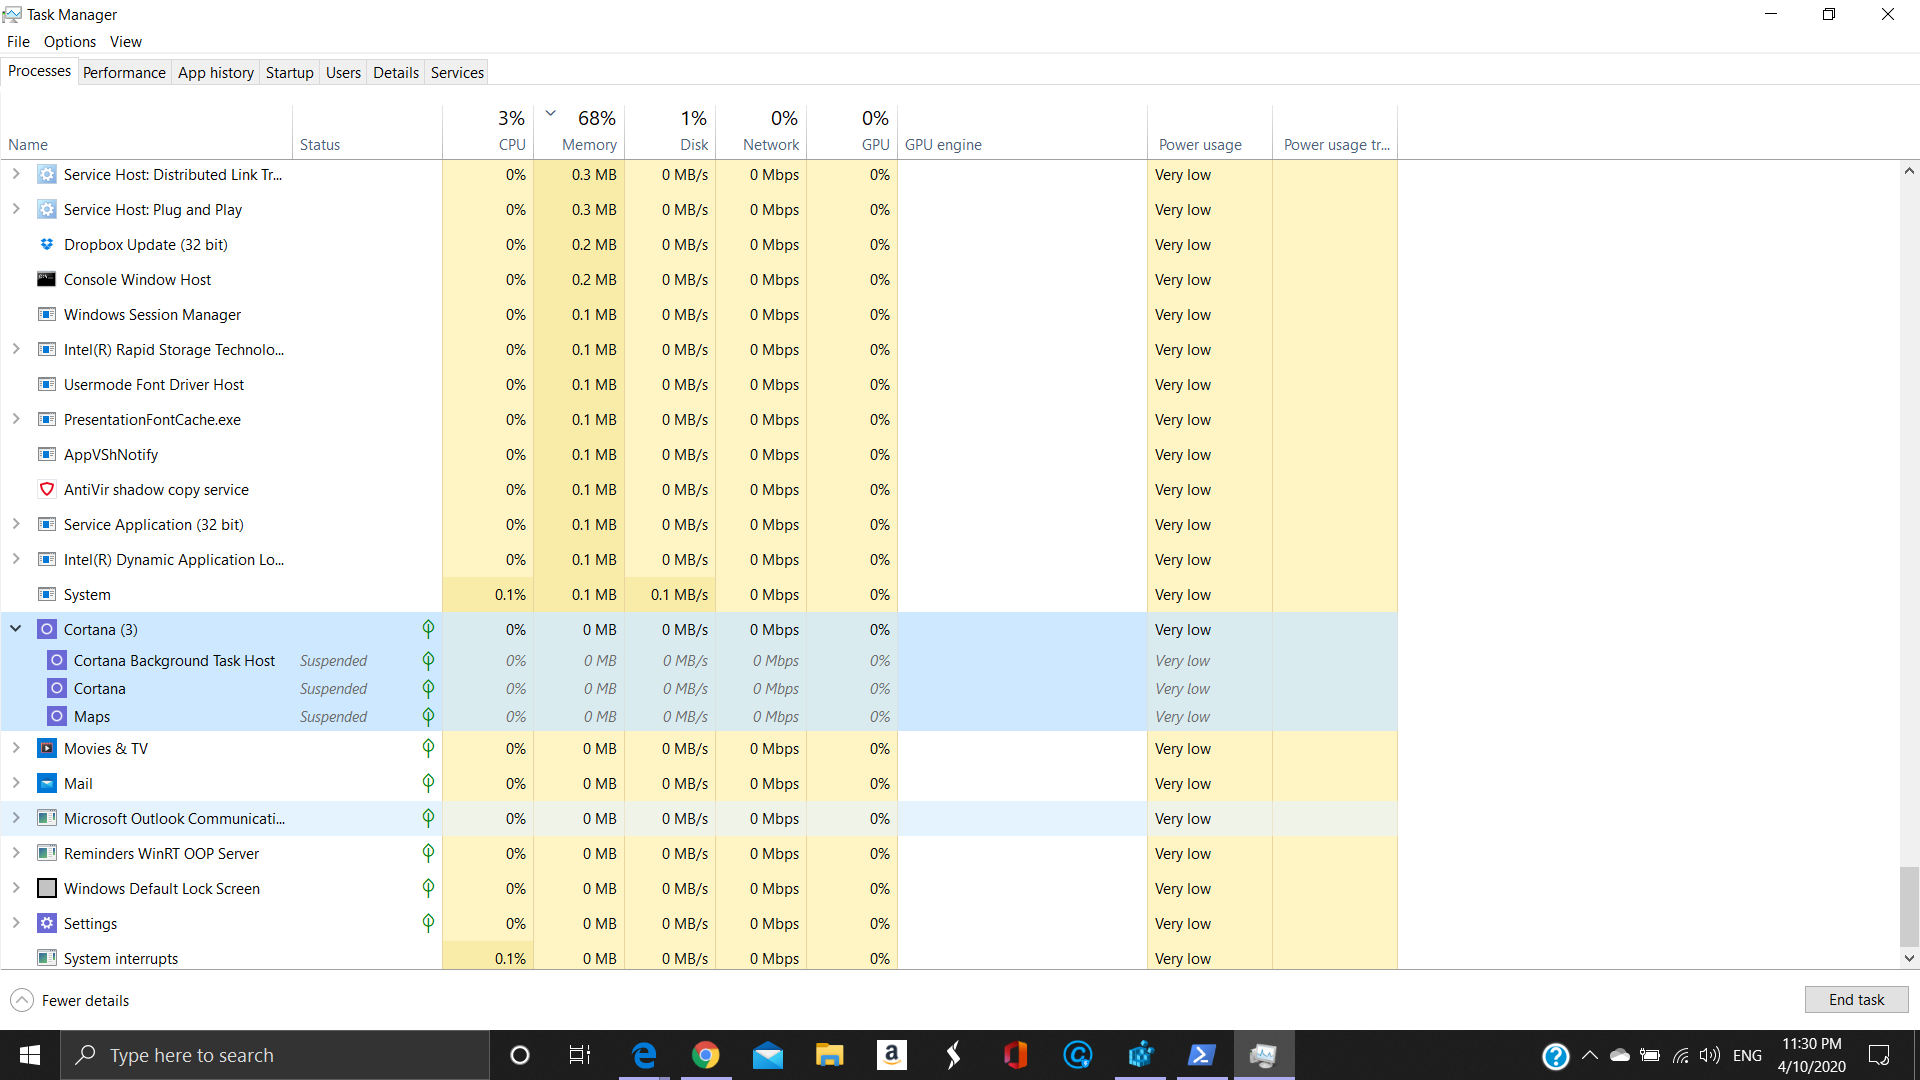Click the Cortana circle taskbar button

tap(520, 1055)
